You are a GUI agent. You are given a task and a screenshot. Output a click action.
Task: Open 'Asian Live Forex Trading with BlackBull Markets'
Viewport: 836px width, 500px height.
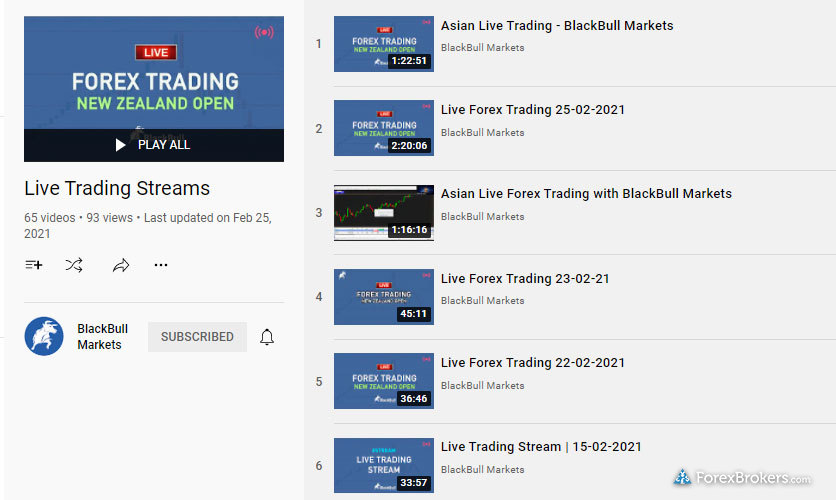point(586,193)
